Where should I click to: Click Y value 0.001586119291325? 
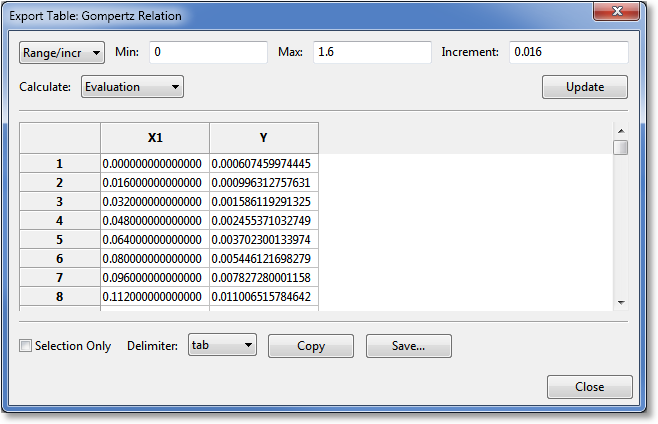coord(264,202)
